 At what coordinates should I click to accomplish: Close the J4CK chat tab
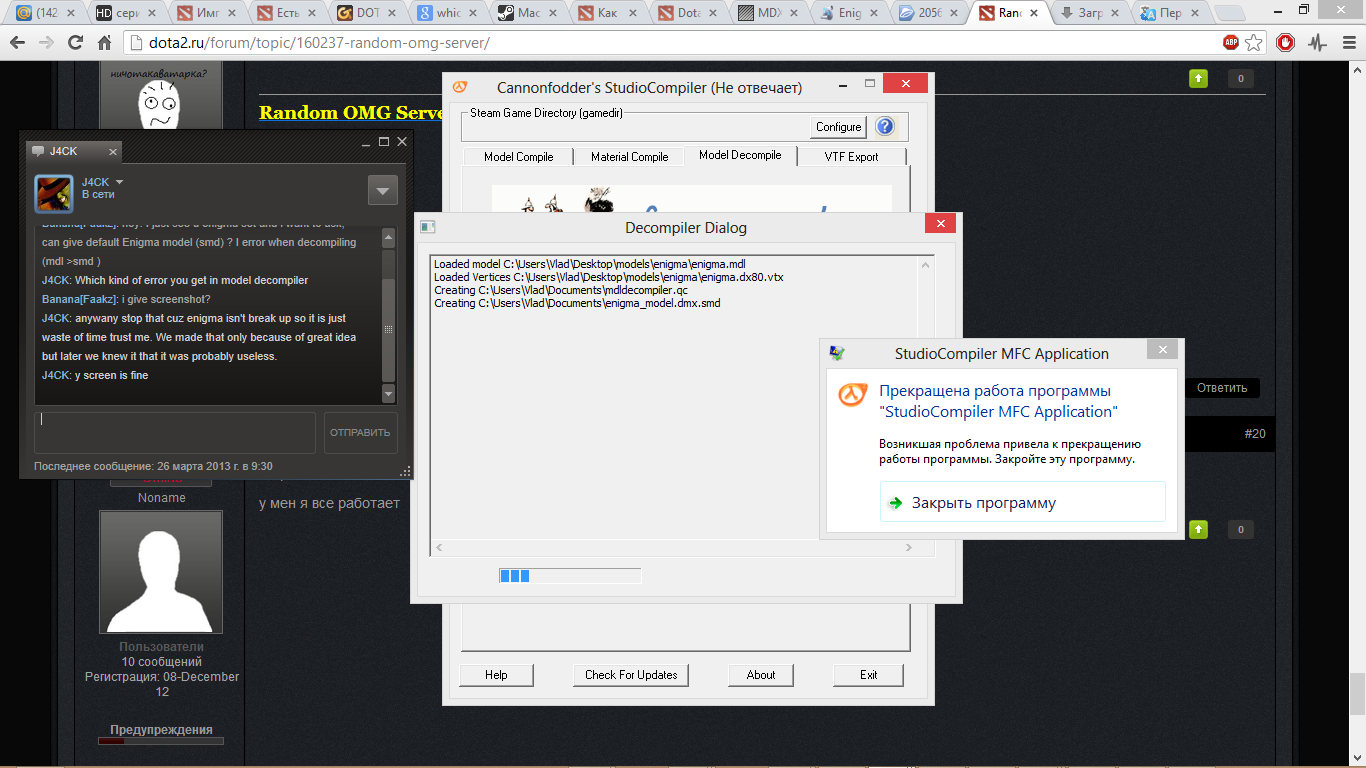113,152
